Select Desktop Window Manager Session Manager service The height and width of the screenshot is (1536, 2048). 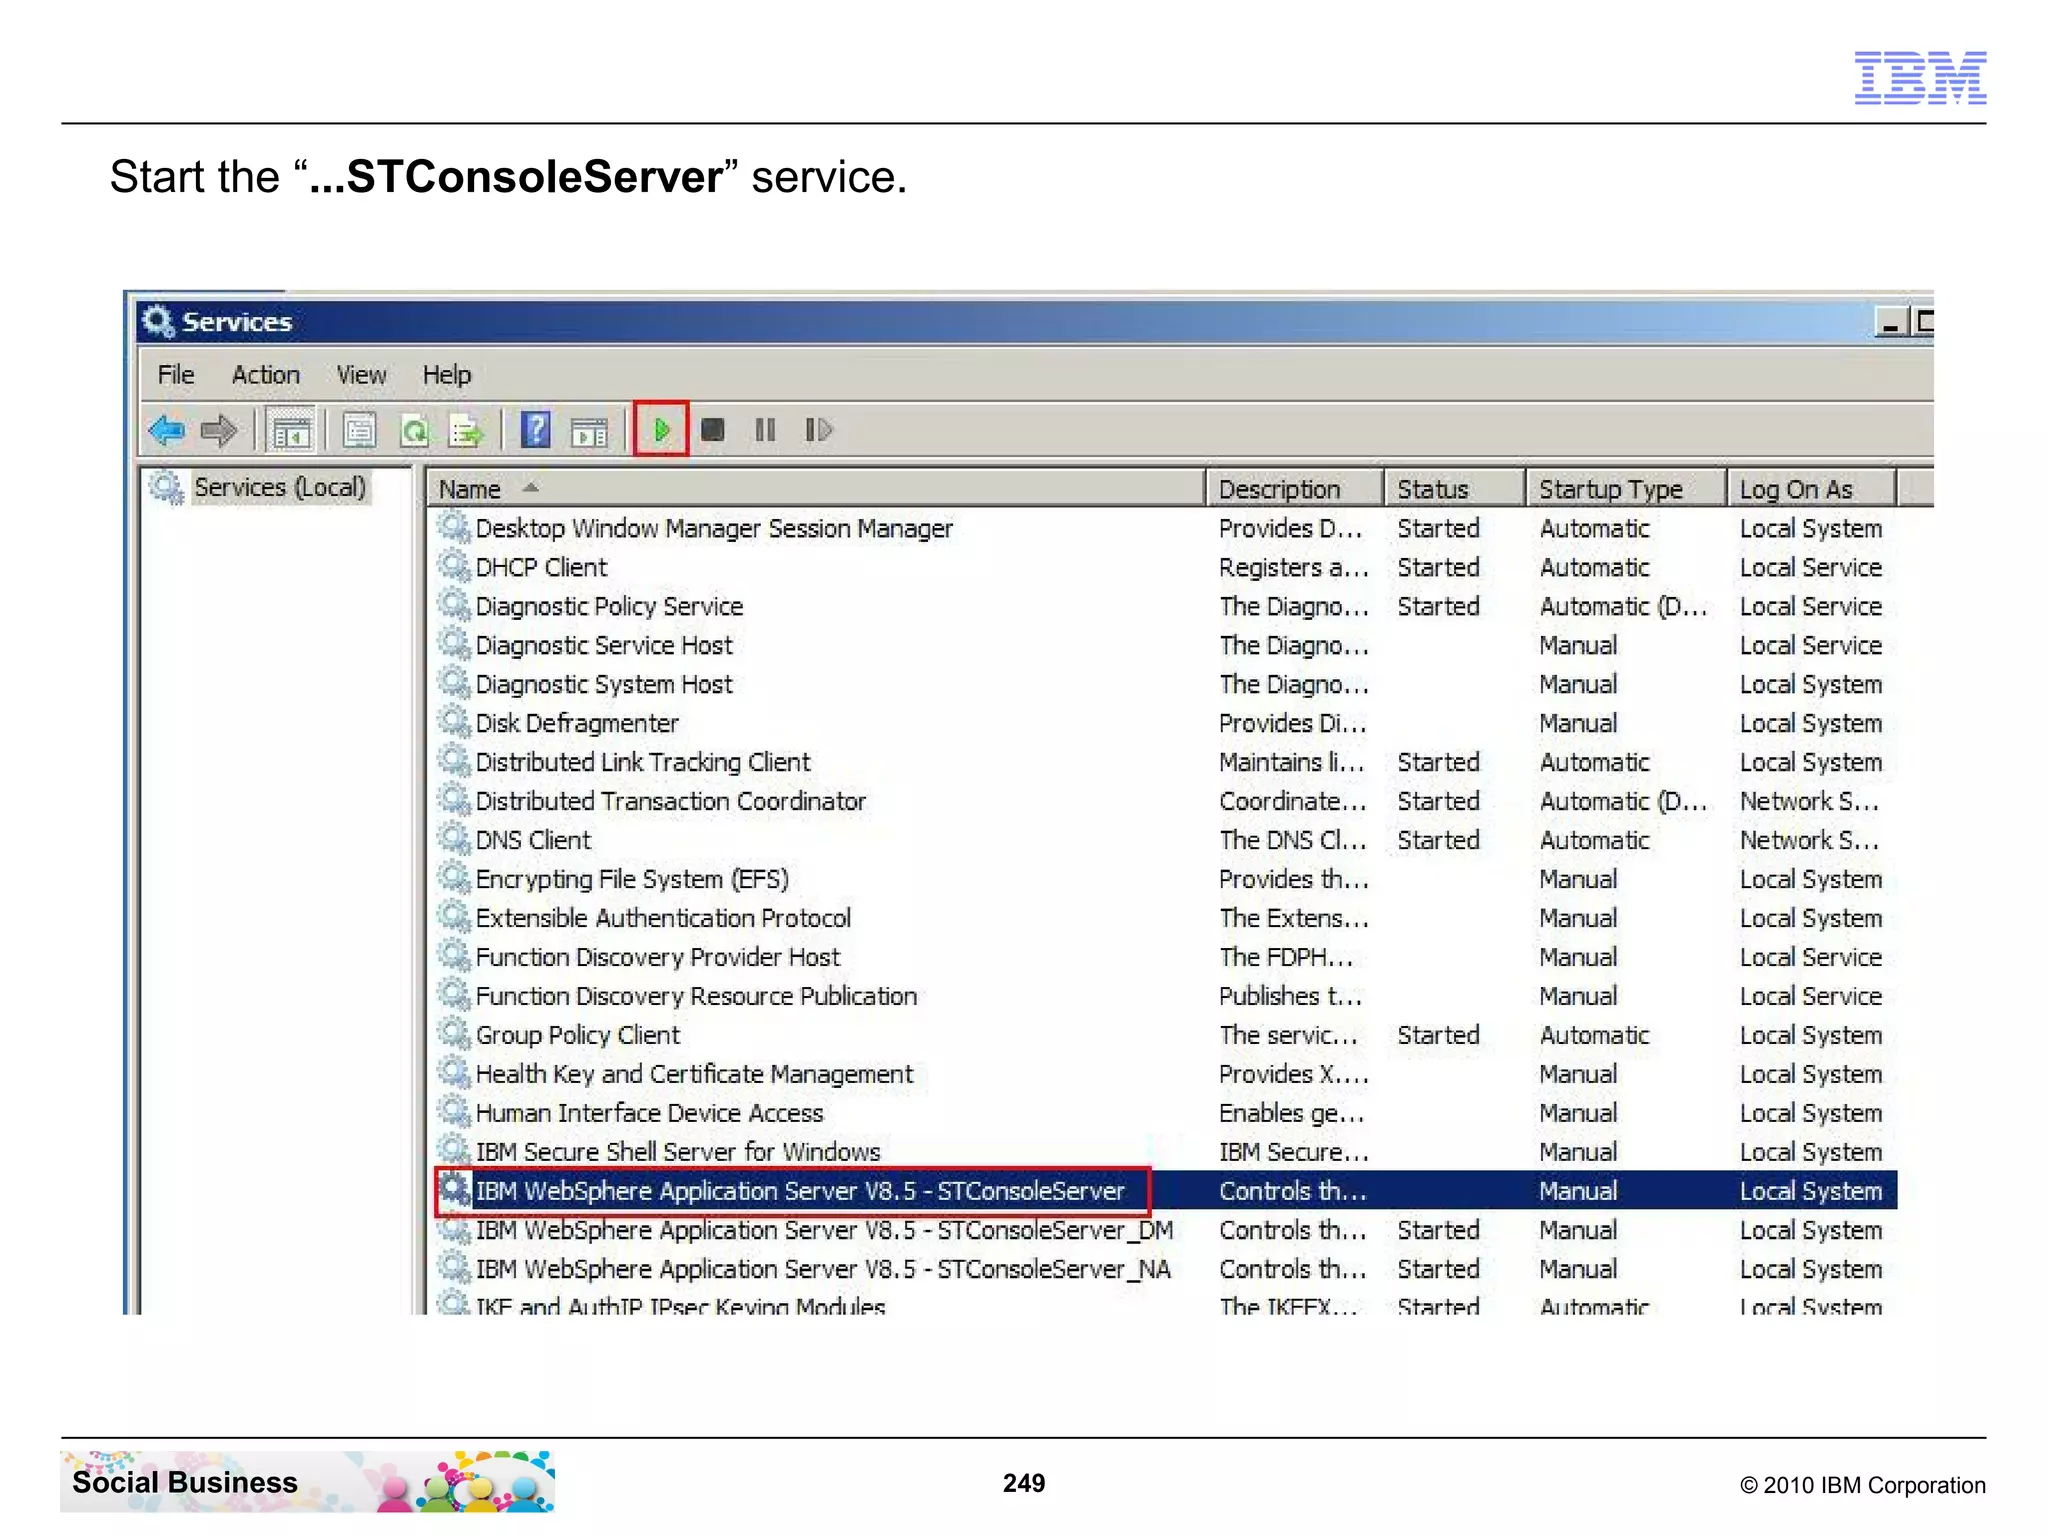pos(1165,528)
